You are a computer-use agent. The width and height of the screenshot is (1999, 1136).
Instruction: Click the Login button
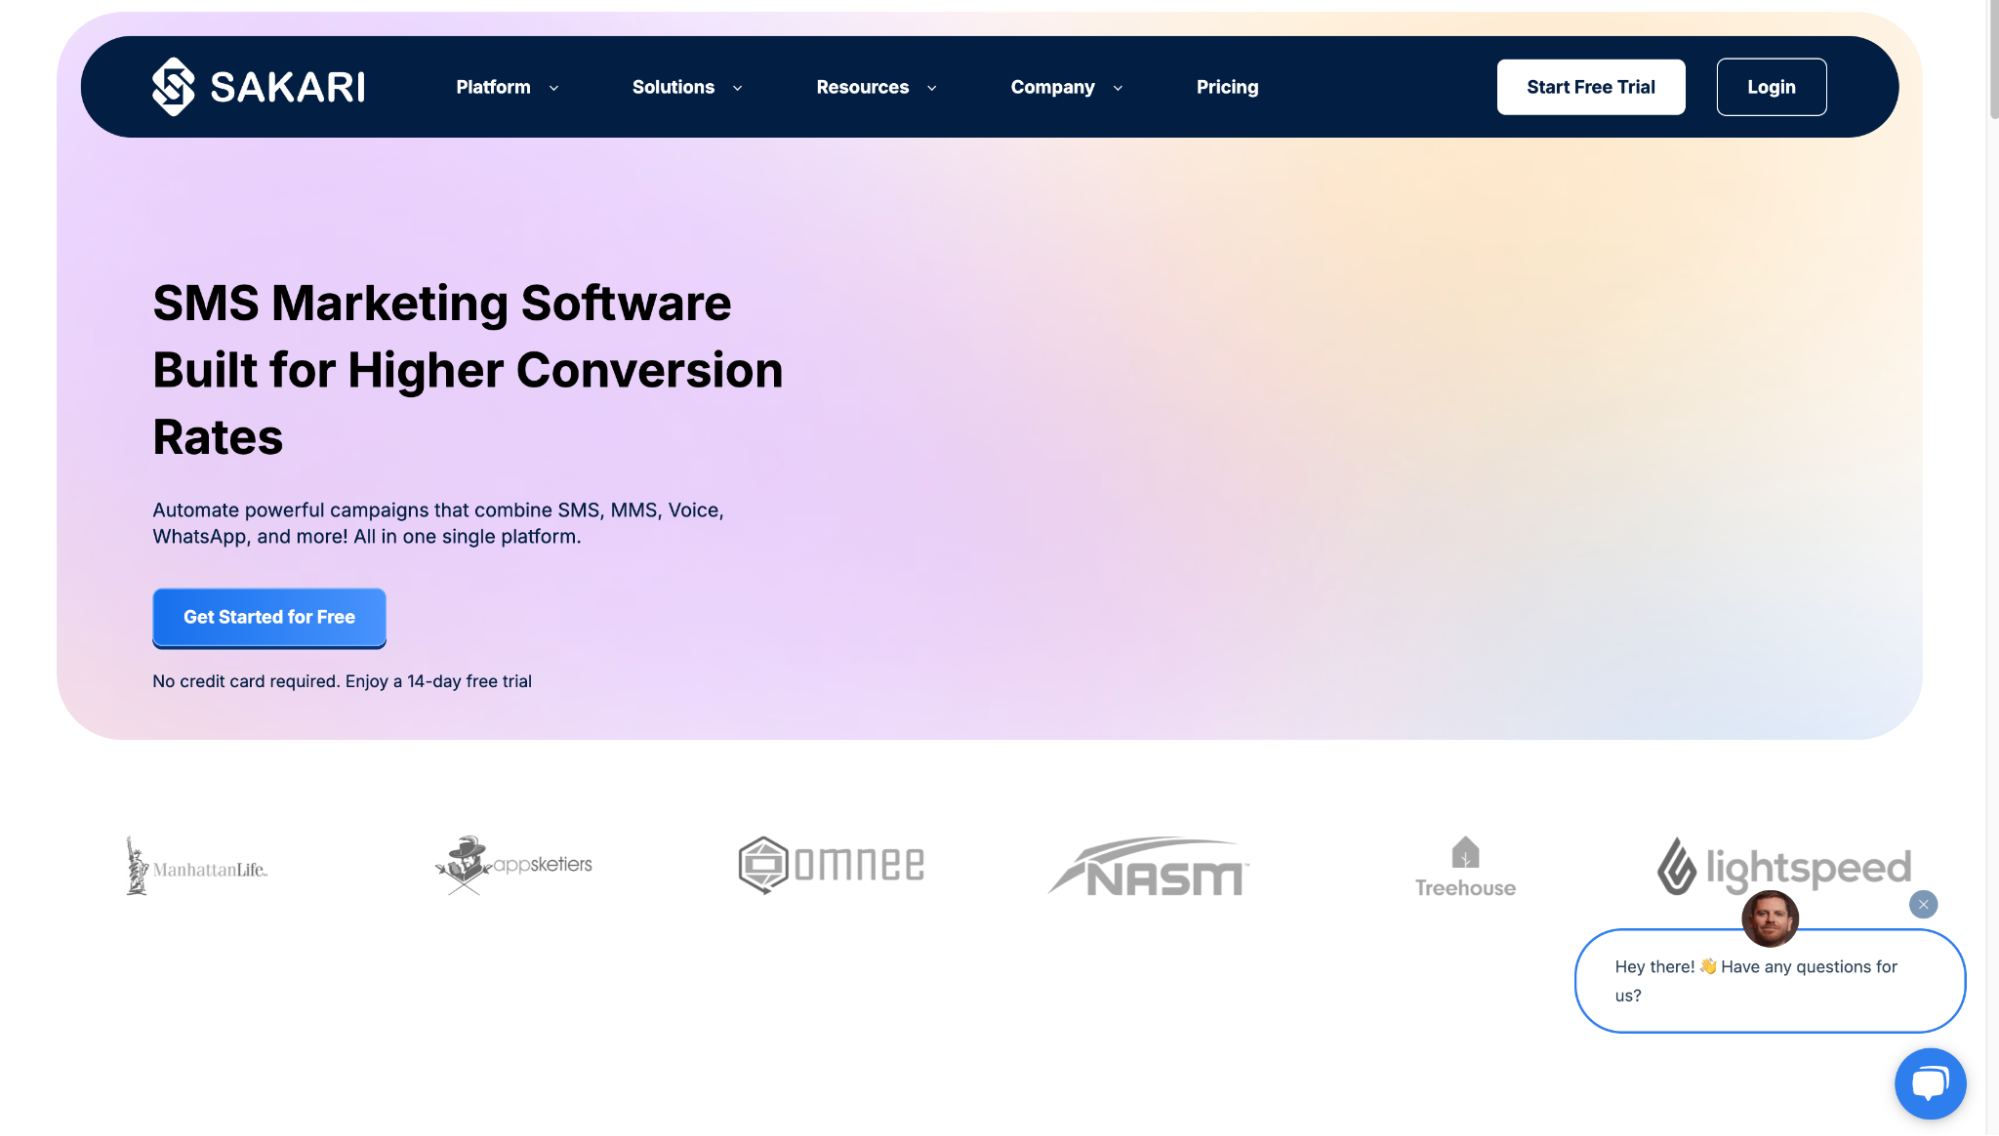click(1771, 87)
